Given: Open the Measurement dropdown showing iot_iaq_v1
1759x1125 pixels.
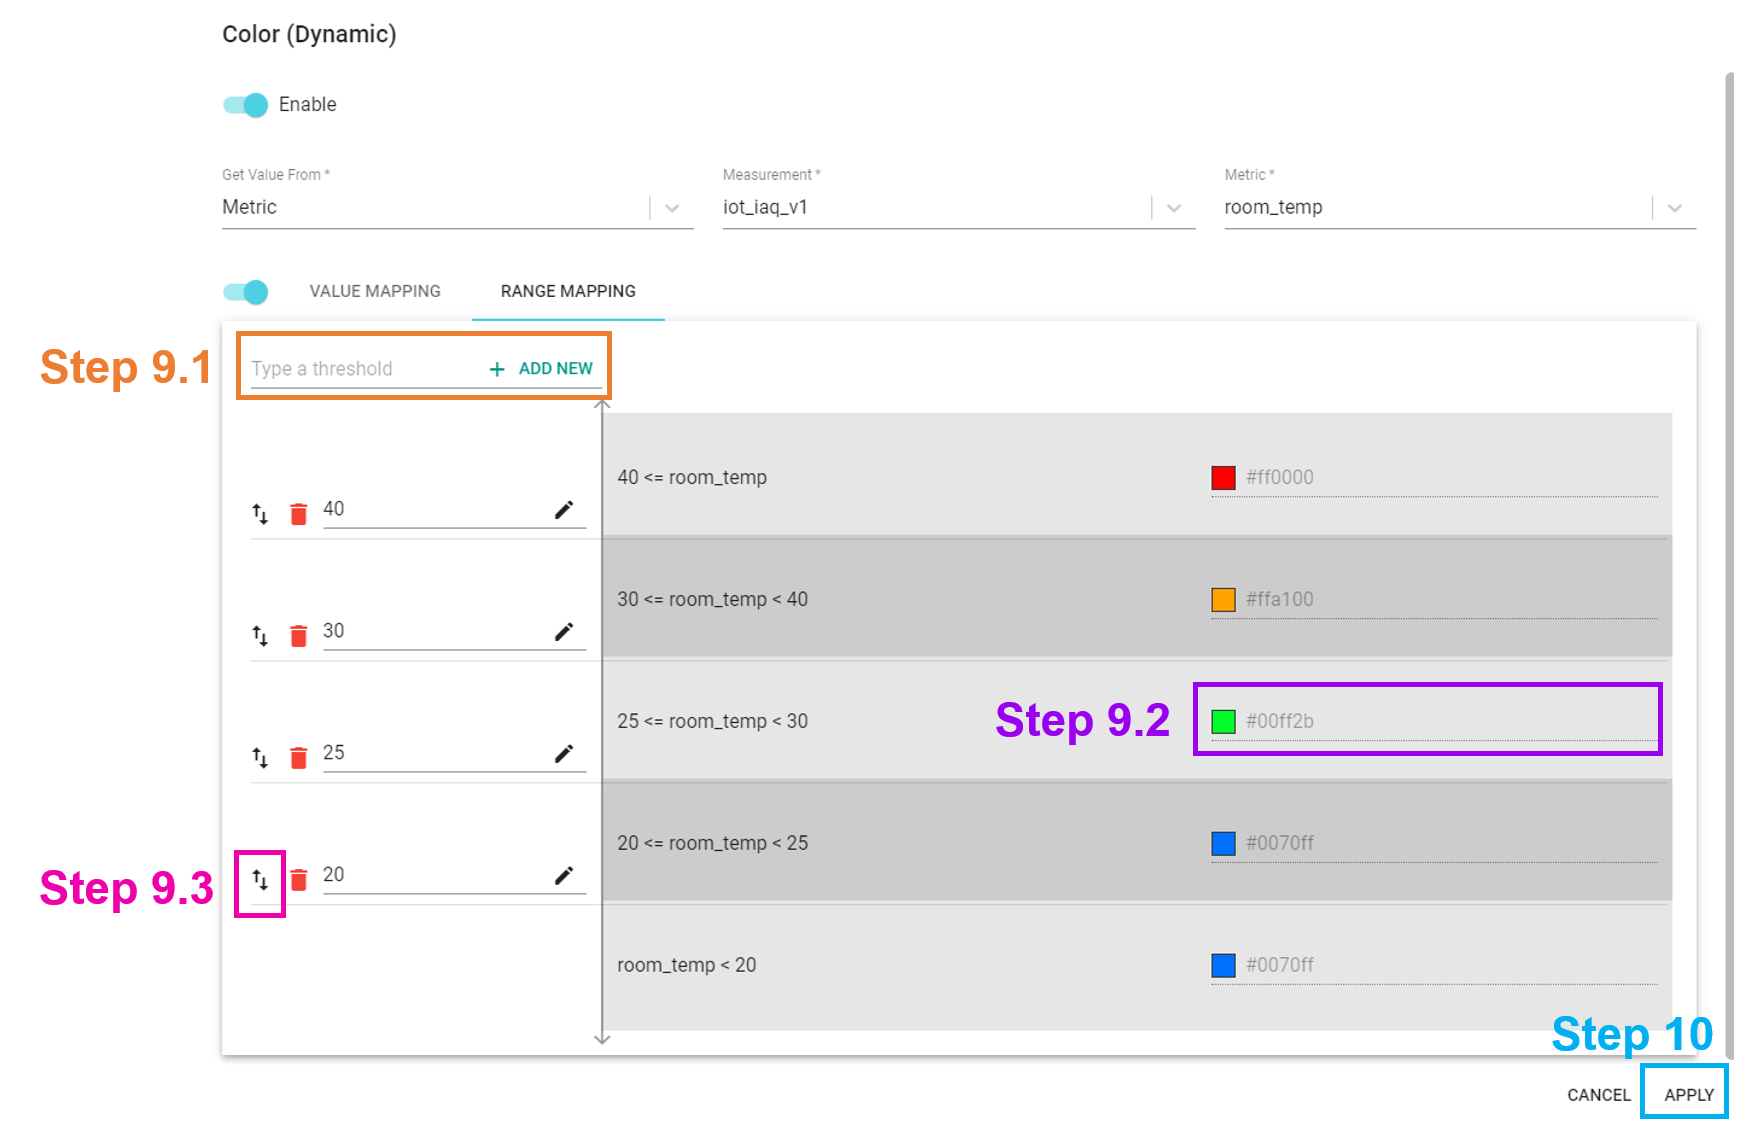Looking at the screenshot, I should [x=959, y=207].
